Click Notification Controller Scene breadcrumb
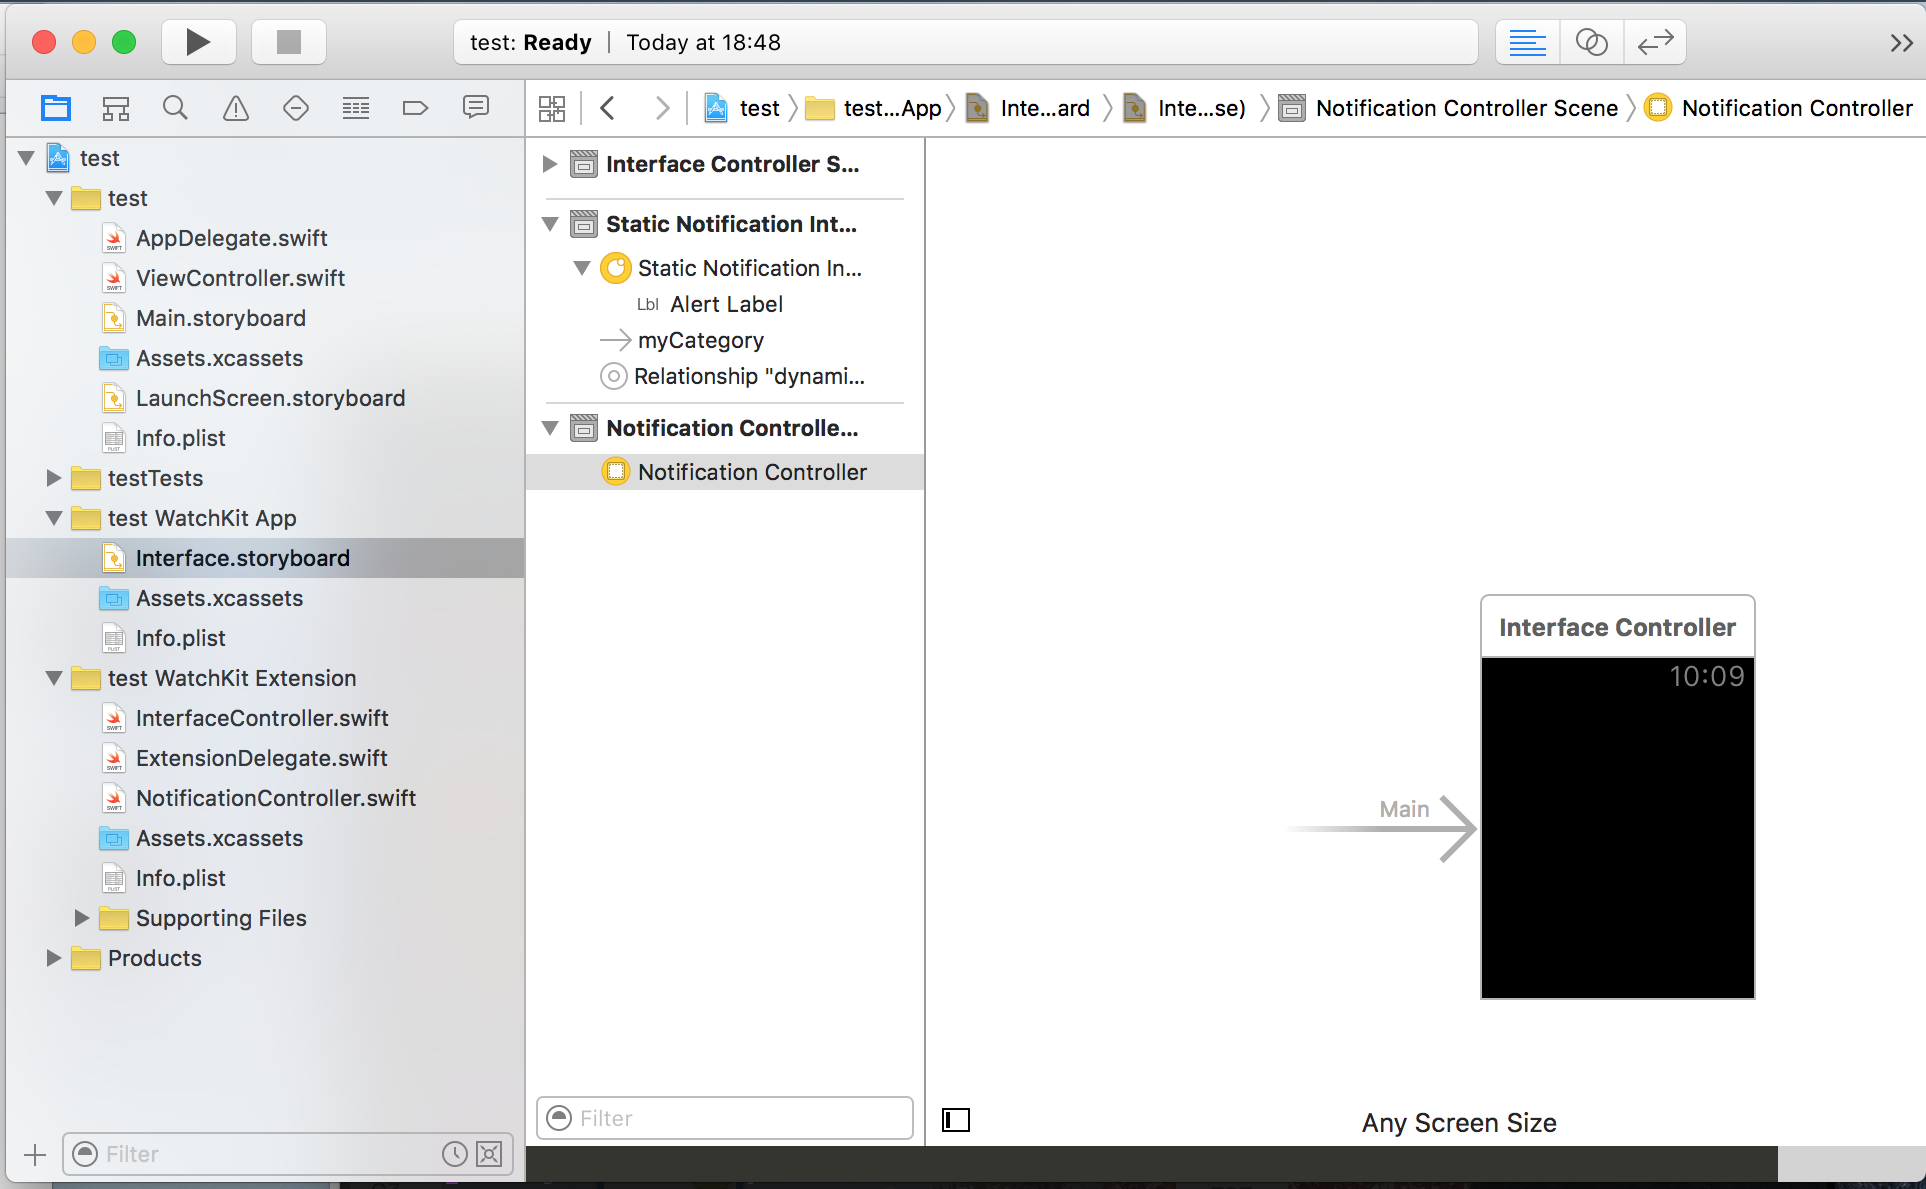 point(1465,108)
